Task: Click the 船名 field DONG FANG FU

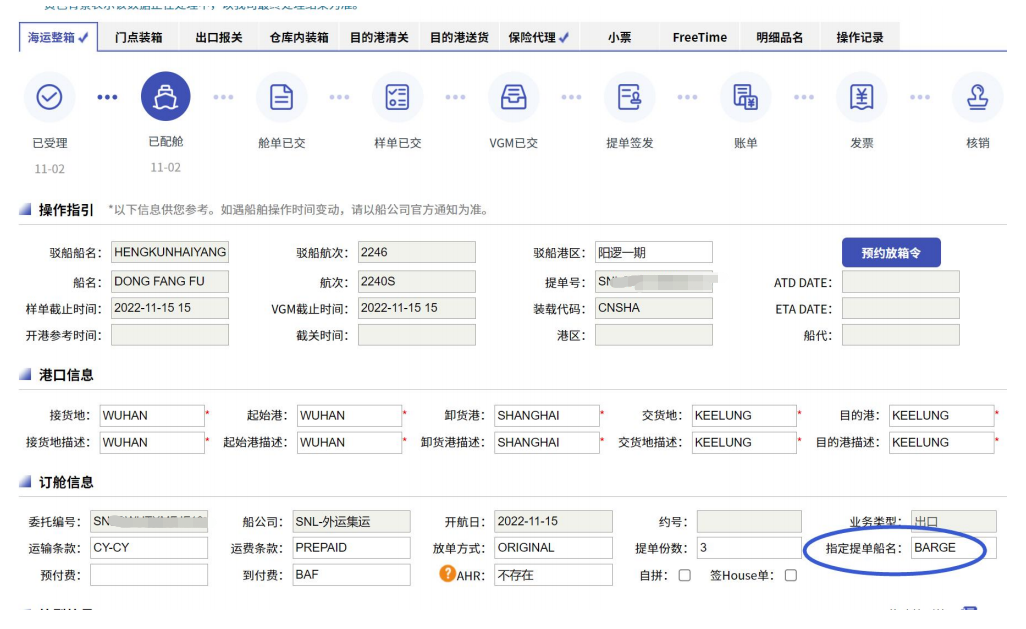Action: click(170, 281)
